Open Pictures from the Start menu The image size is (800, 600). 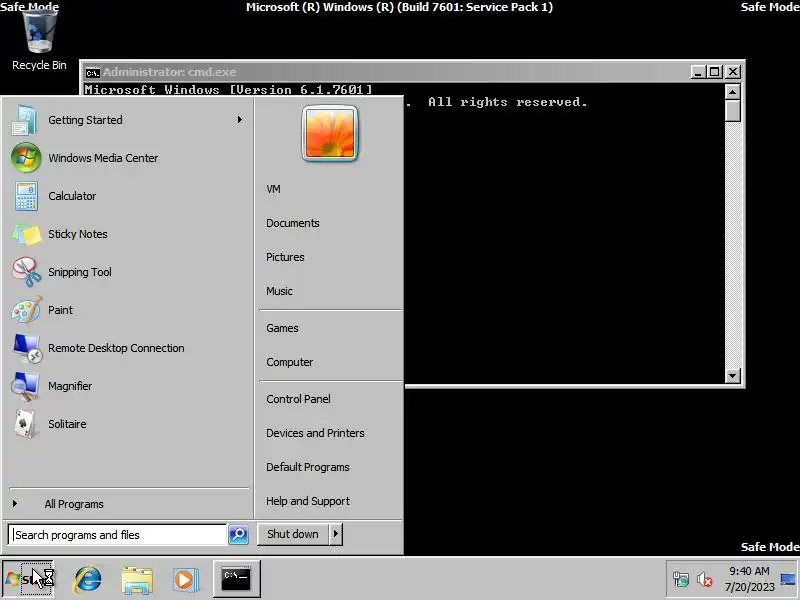click(285, 257)
